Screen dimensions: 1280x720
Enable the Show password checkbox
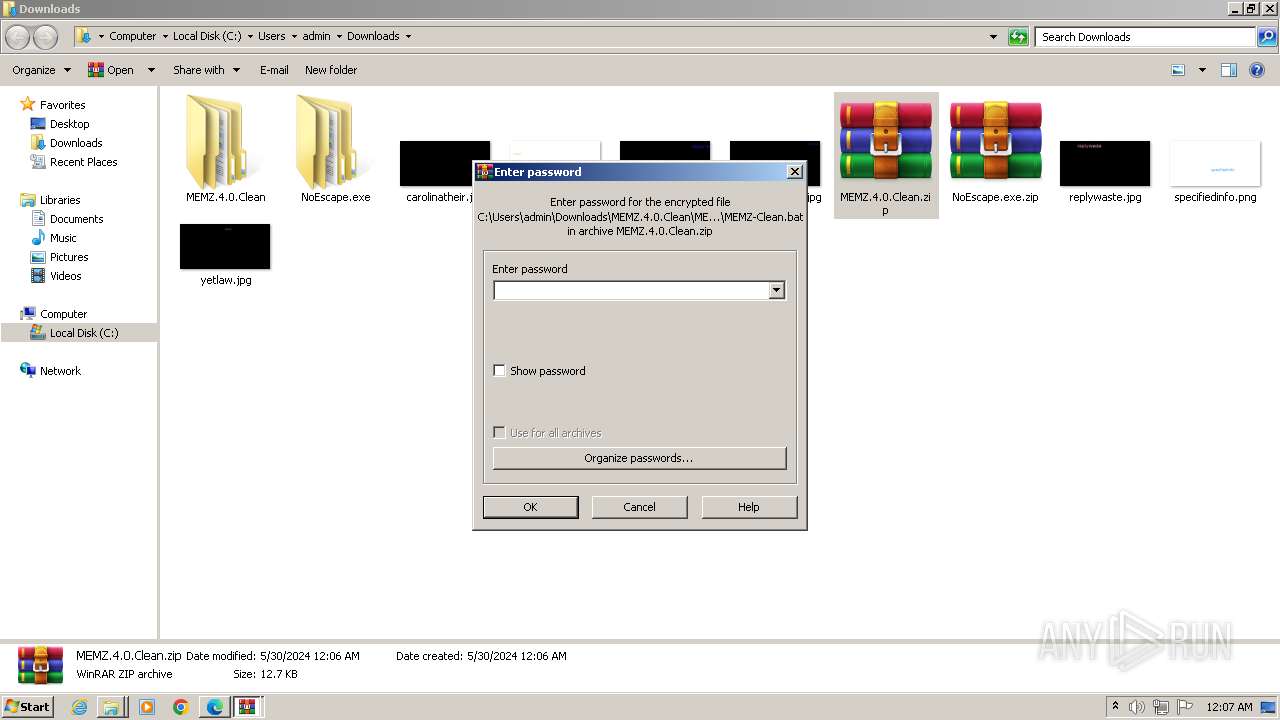499,371
